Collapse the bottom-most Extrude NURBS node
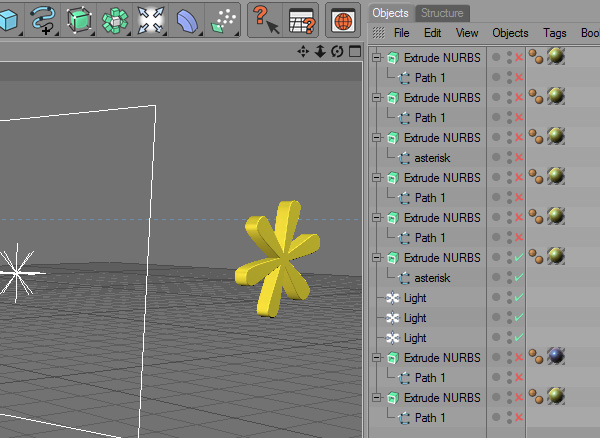600x438 pixels. coord(377,398)
